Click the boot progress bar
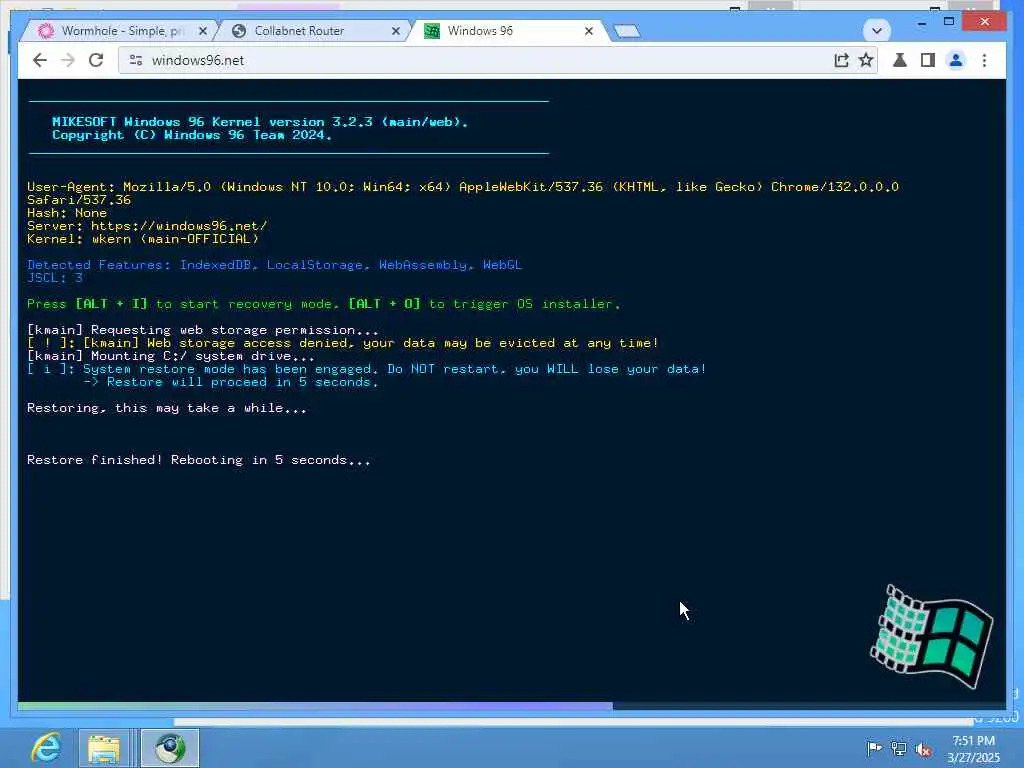The height and width of the screenshot is (768, 1024). (511, 705)
